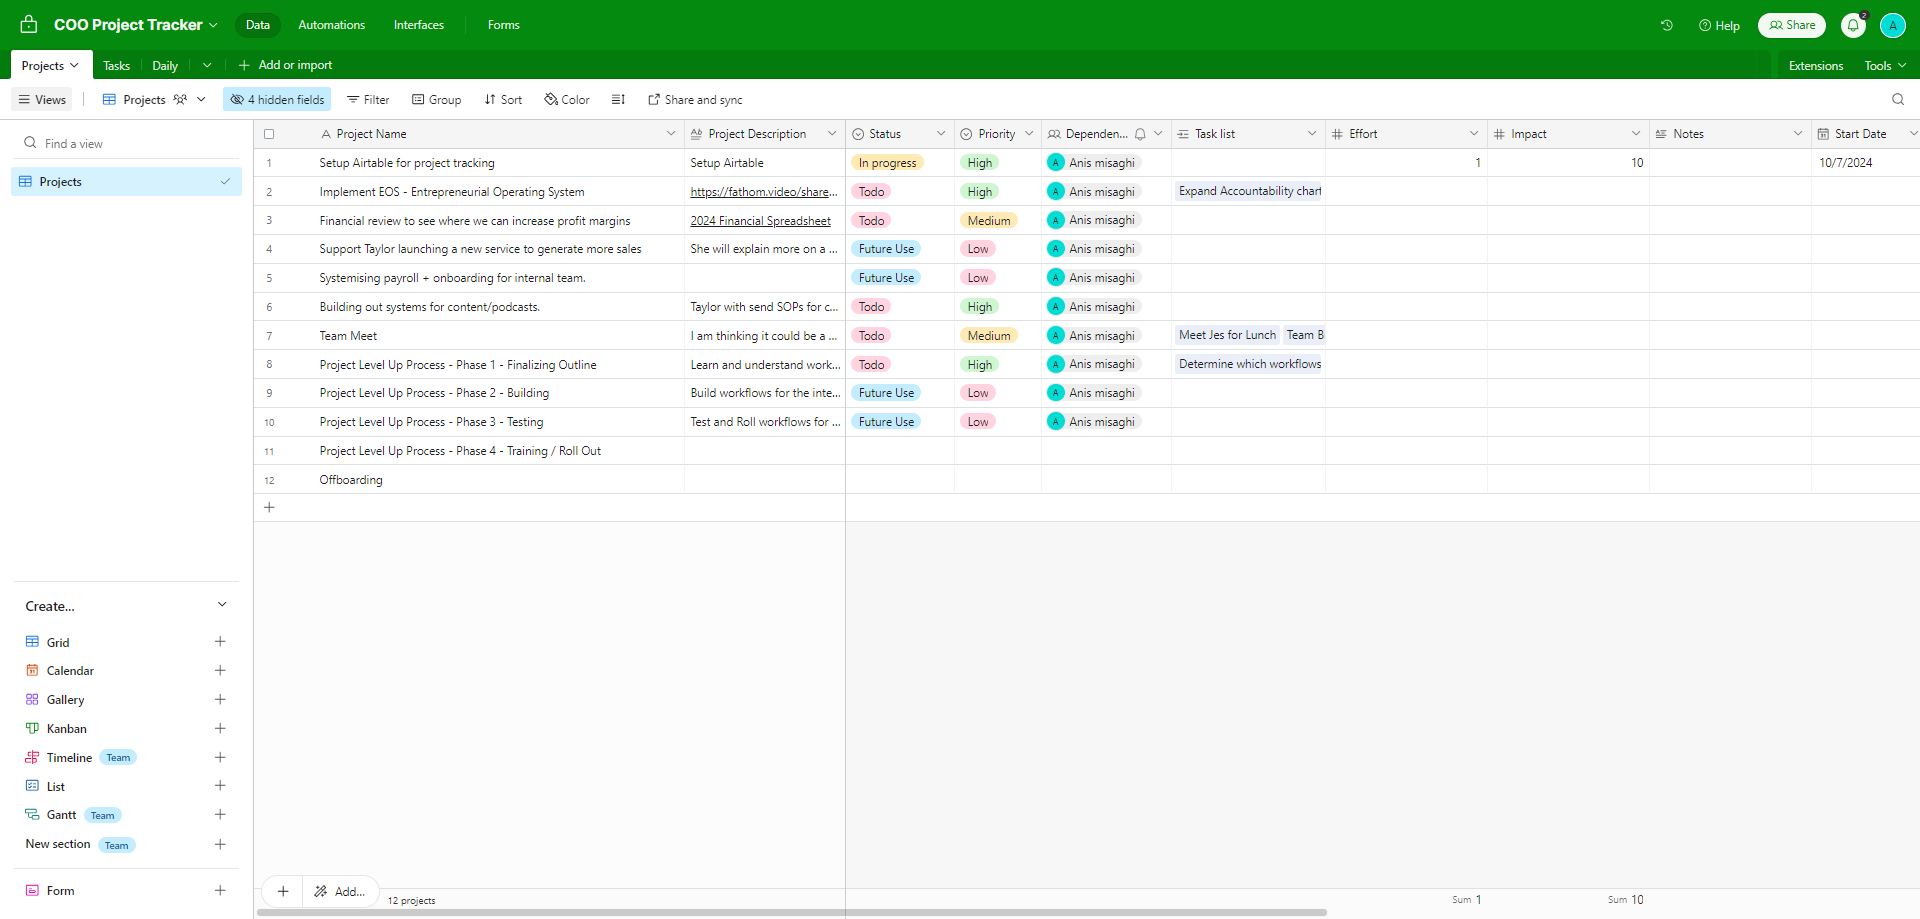Open the Tools menu
This screenshot has height=919, width=1920.
click(x=1885, y=65)
